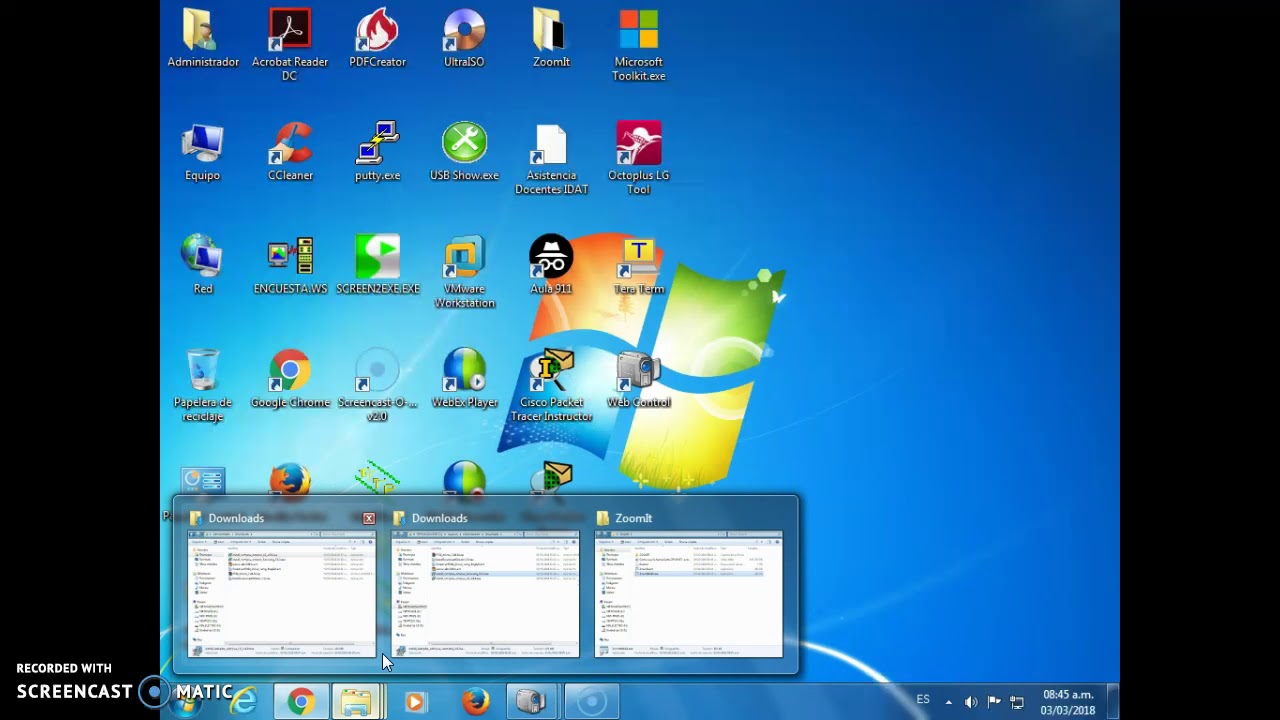Image resolution: width=1280 pixels, height=720 pixels.
Task: Click the Octoplus LG Tool shortcut
Action: pyautogui.click(x=639, y=159)
